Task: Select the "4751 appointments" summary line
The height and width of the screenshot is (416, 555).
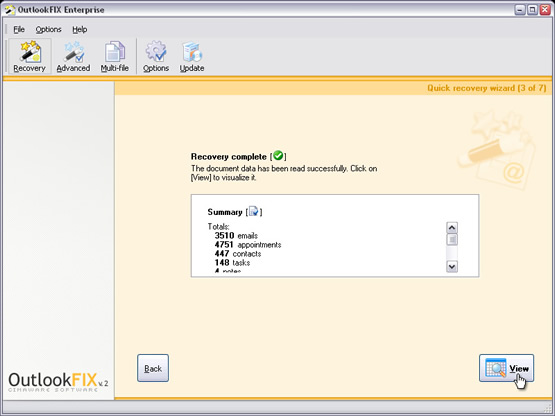Action: point(248,245)
